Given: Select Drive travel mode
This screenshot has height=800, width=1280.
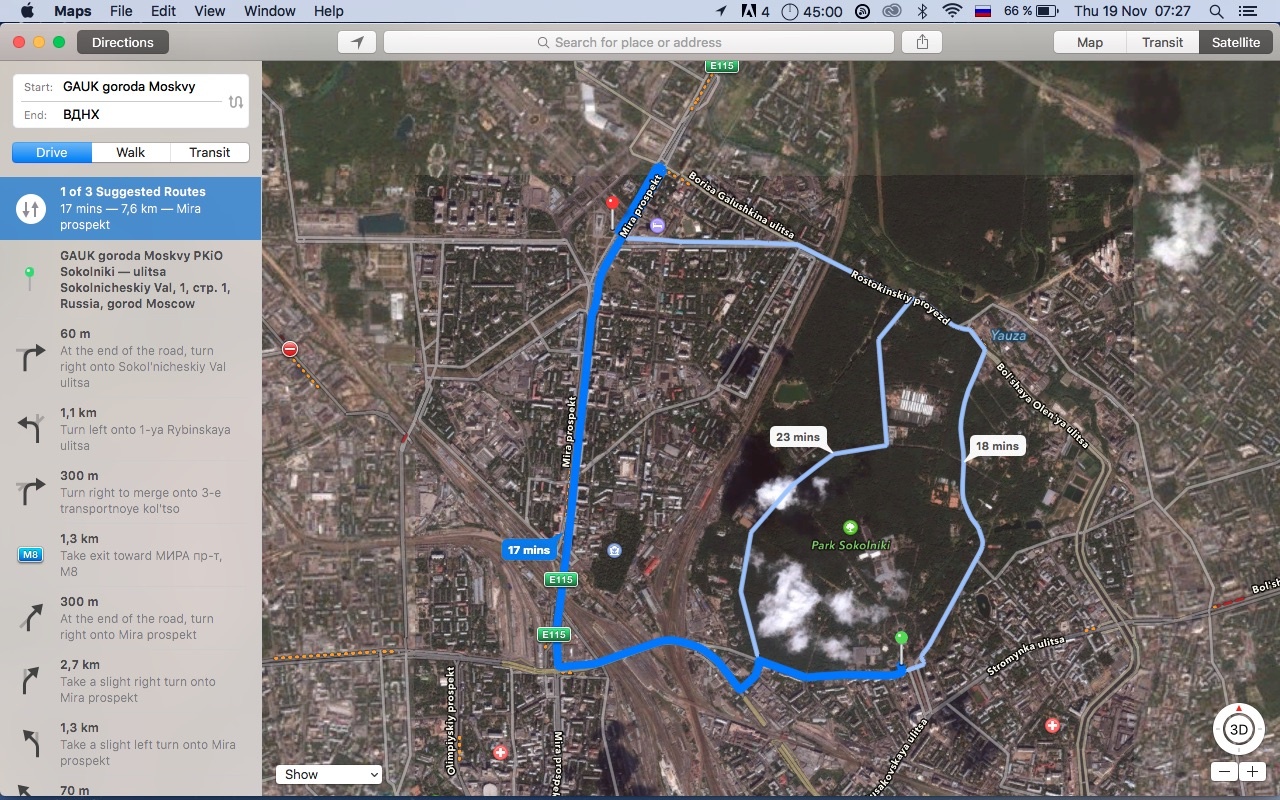Looking at the screenshot, I should [52, 152].
